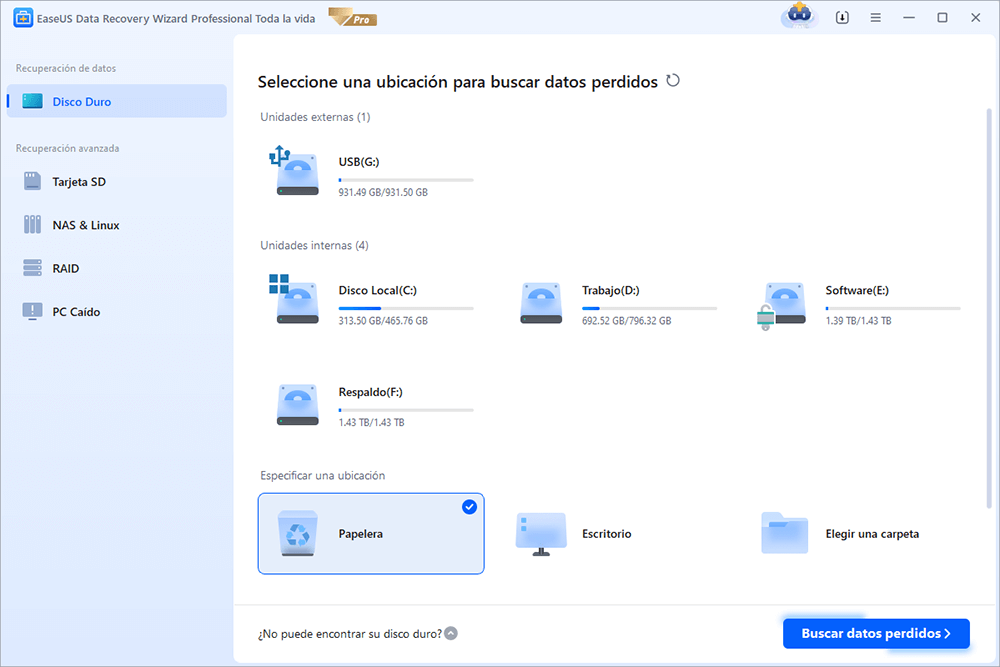Select the Respaldo(F:) drive icon
The width and height of the screenshot is (1000, 667).
click(298, 405)
